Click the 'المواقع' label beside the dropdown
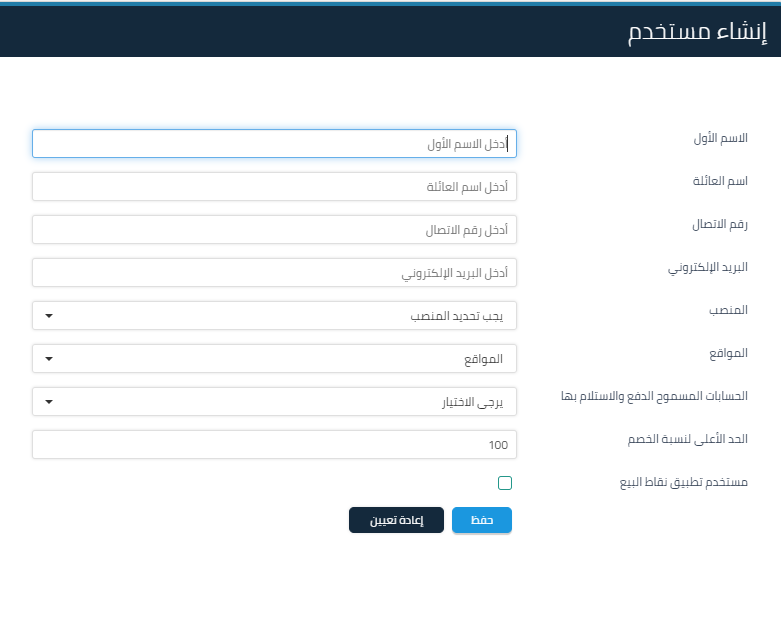 pyautogui.click(x=728, y=353)
